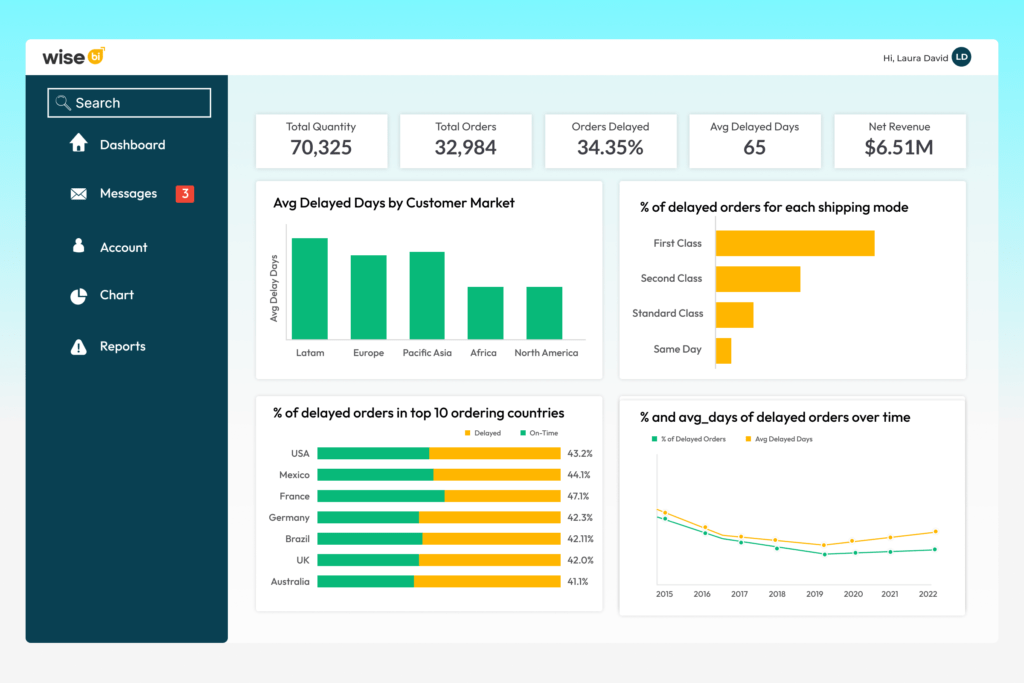Click the magnifier icon in the search bar
1024x683 pixels.
[61, 102]
